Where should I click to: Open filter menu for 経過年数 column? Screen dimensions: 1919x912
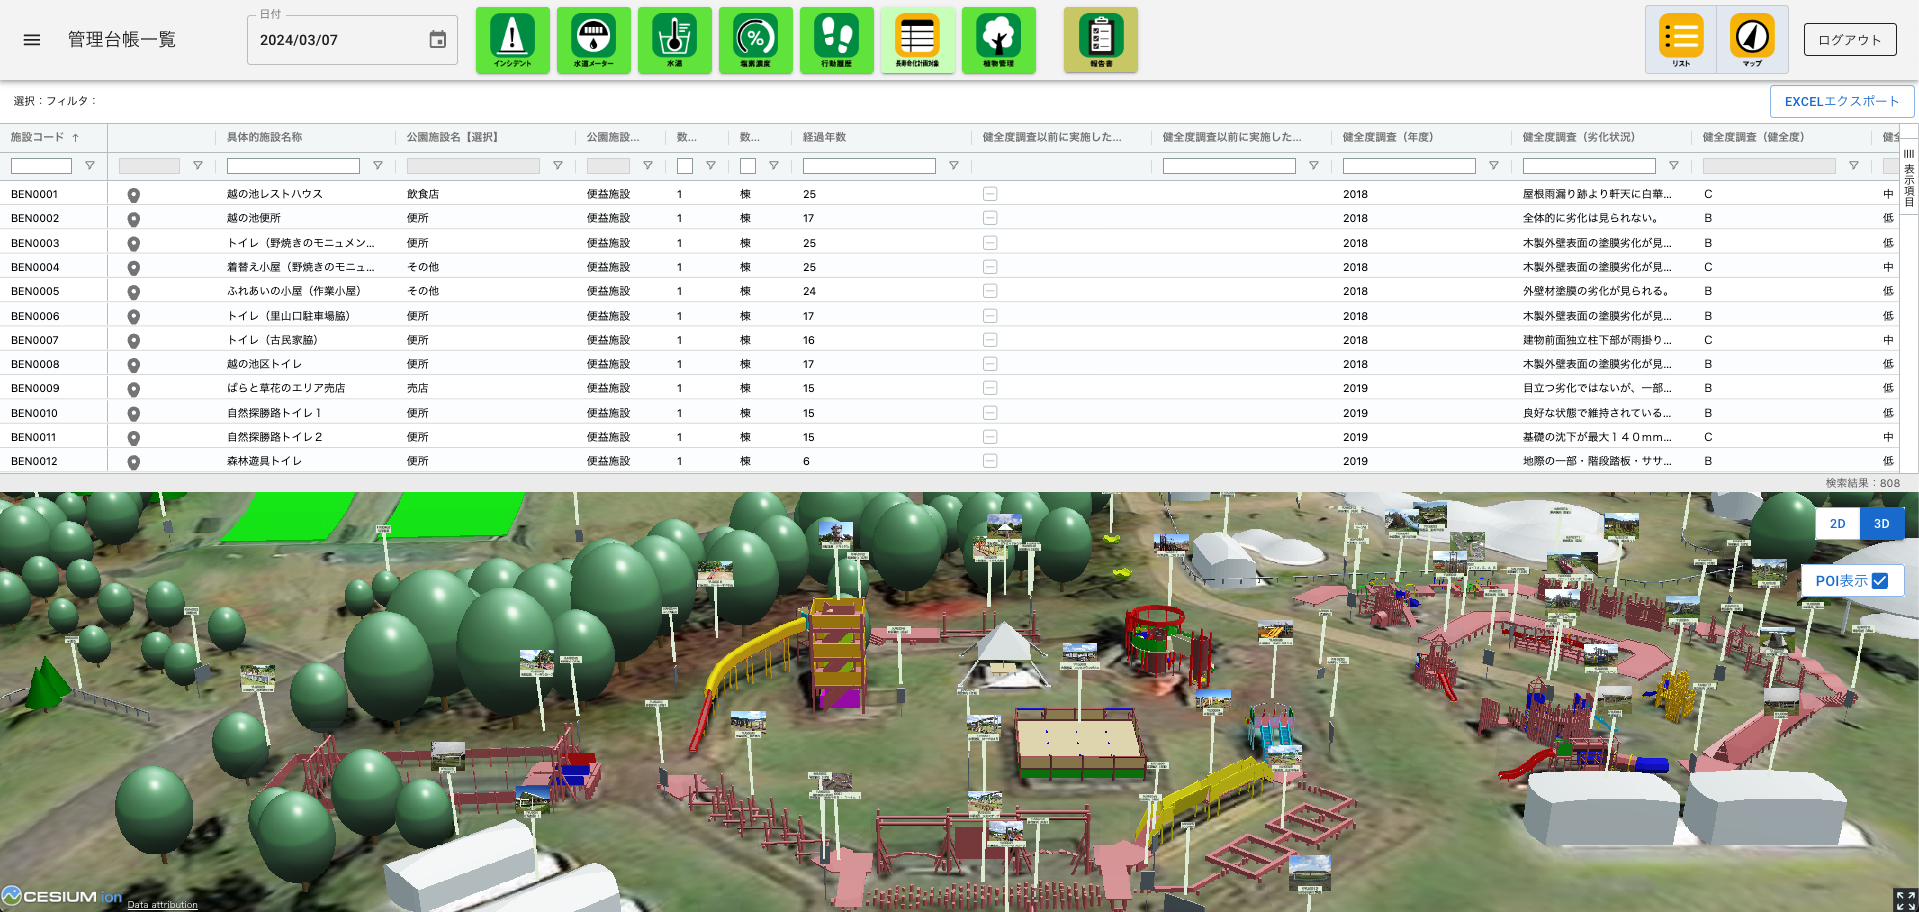coord(954,166)
